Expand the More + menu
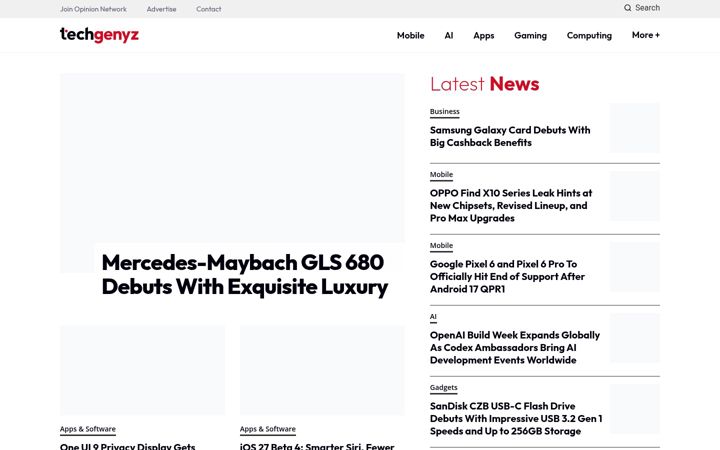Image resolution: width=720 pixels, height=450 pixels. (646, 35)
